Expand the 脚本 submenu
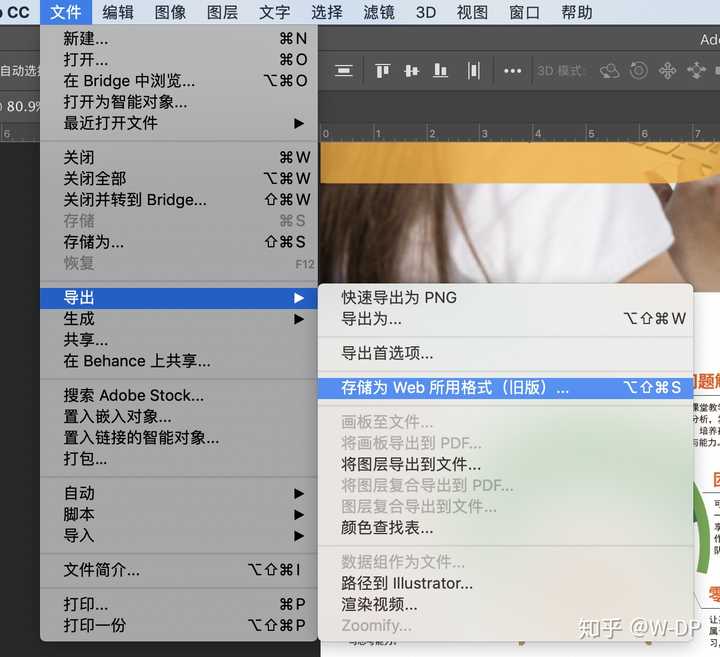 179,515
